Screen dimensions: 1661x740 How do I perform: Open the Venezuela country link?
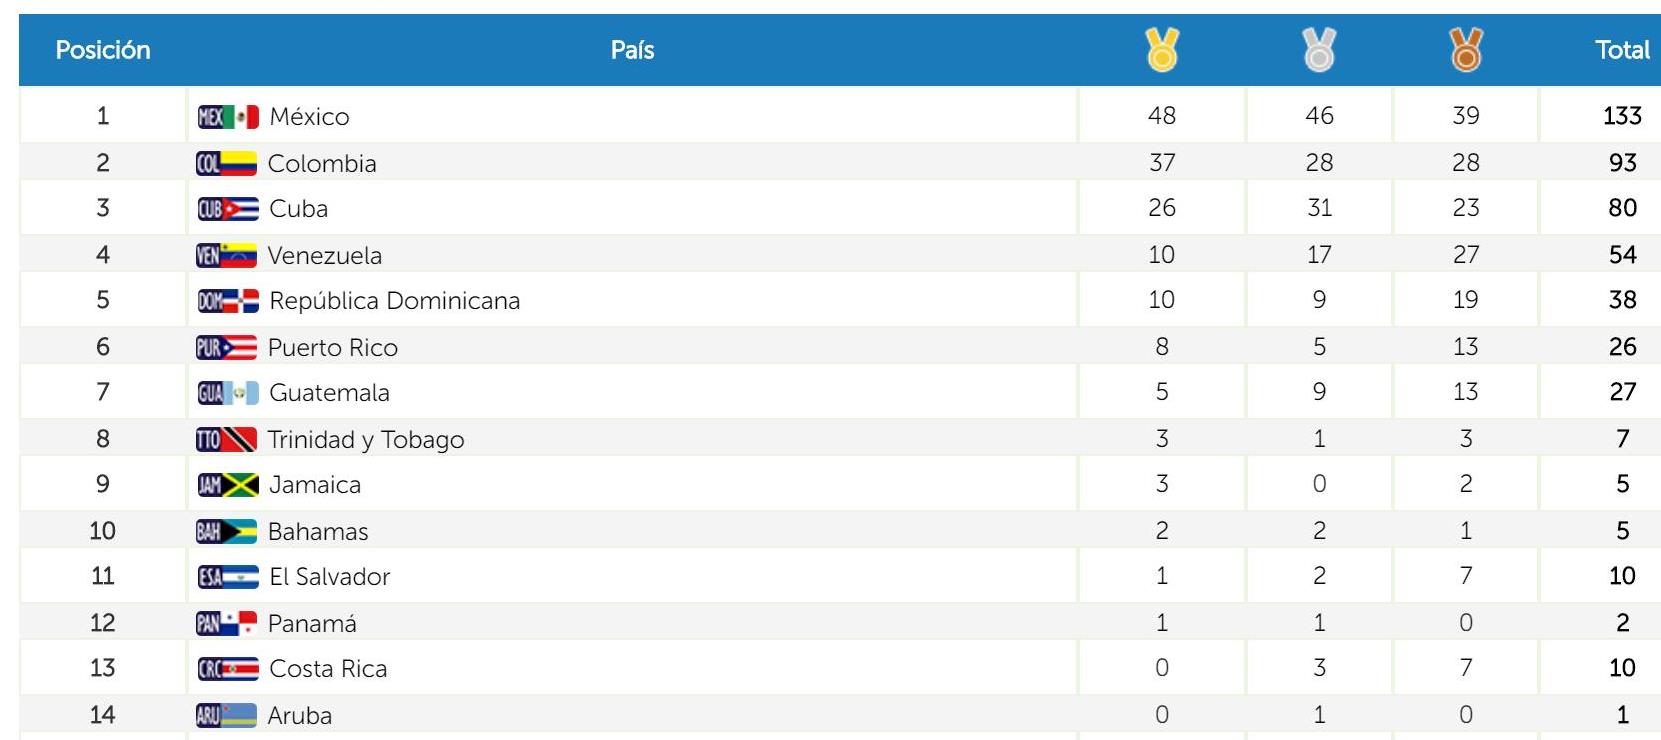(x=325, y=256)
